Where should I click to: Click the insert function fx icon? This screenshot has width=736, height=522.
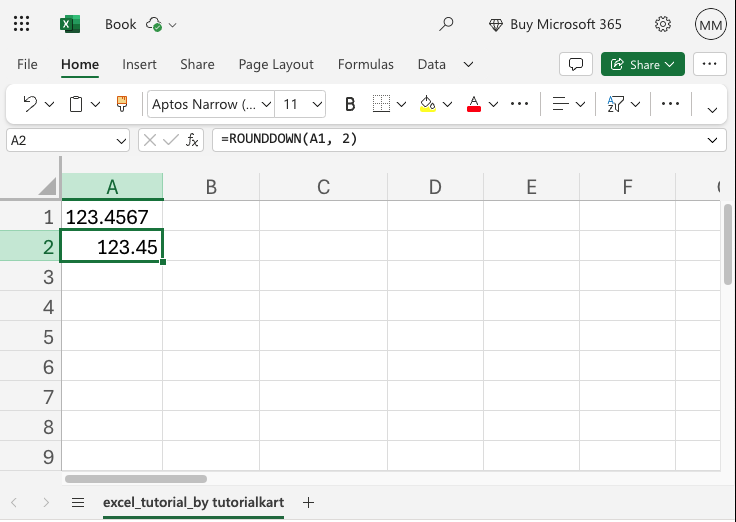point(192,140)
